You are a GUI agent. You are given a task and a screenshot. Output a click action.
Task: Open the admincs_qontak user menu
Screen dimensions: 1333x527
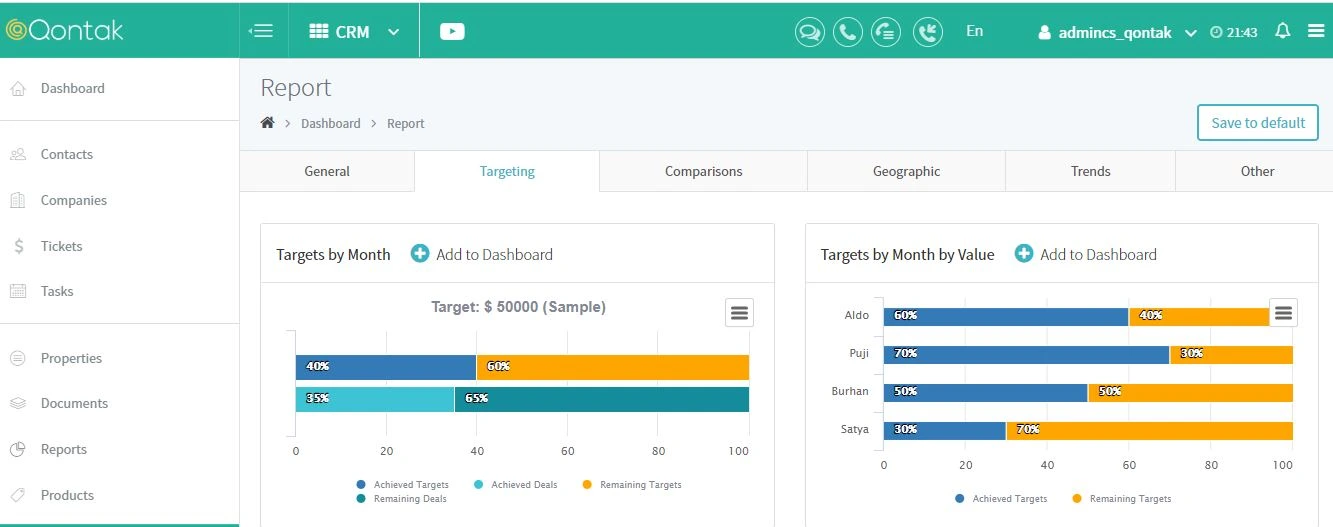click(1118, 32)
